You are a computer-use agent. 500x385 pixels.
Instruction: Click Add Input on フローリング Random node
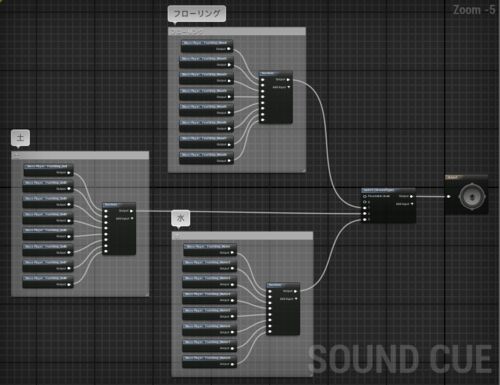tap(289, 87)
